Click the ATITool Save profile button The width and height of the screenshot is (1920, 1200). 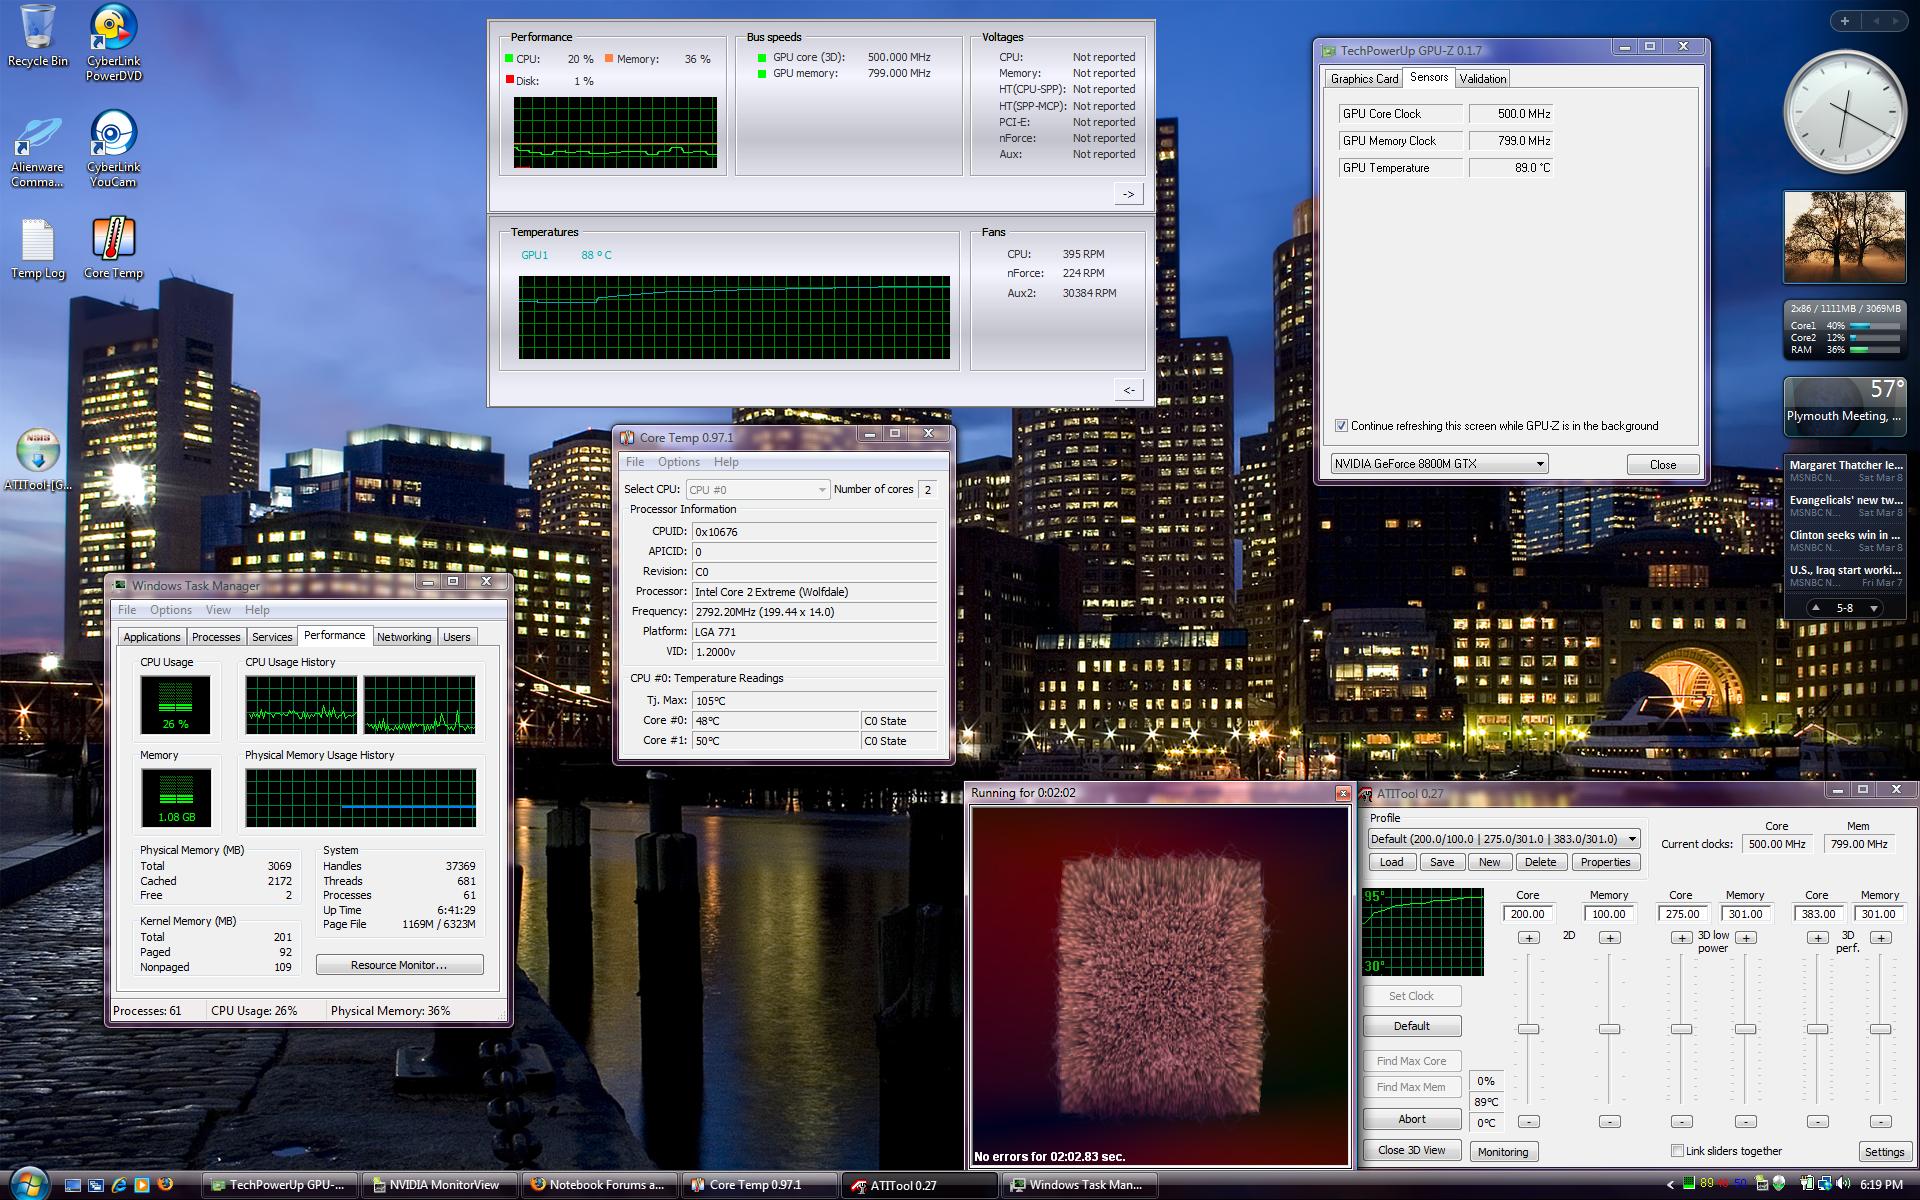(1442, 862)
